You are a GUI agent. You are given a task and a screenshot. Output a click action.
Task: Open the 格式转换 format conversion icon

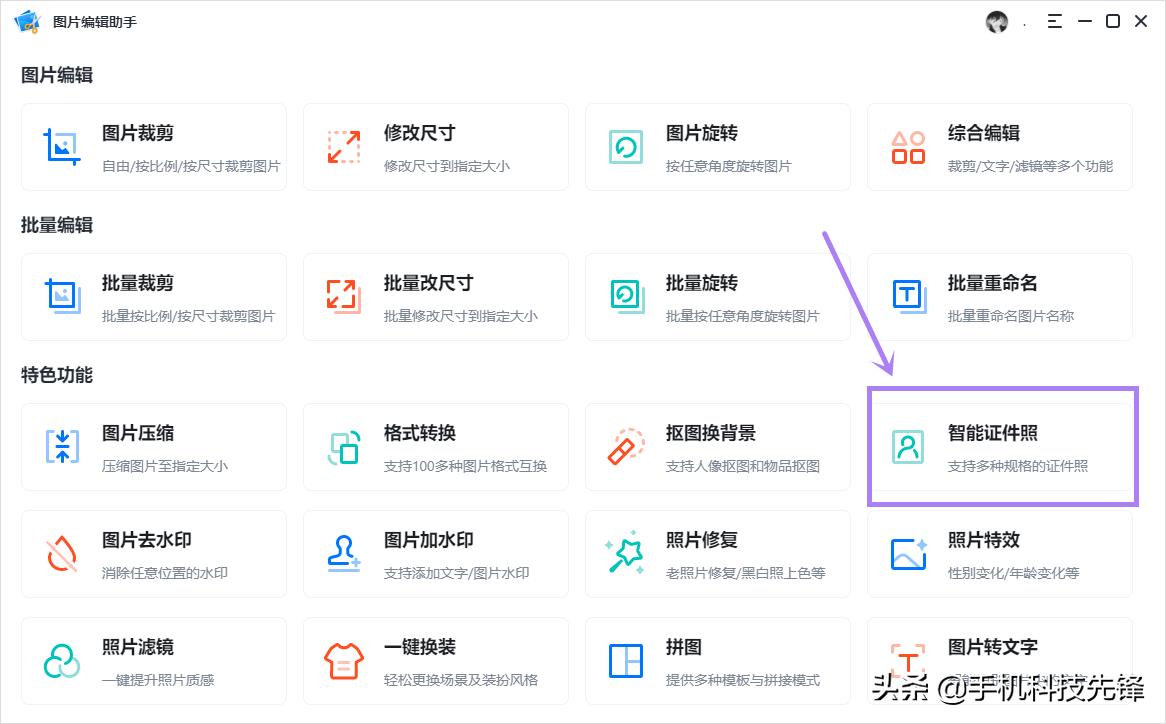click(343, 447)
